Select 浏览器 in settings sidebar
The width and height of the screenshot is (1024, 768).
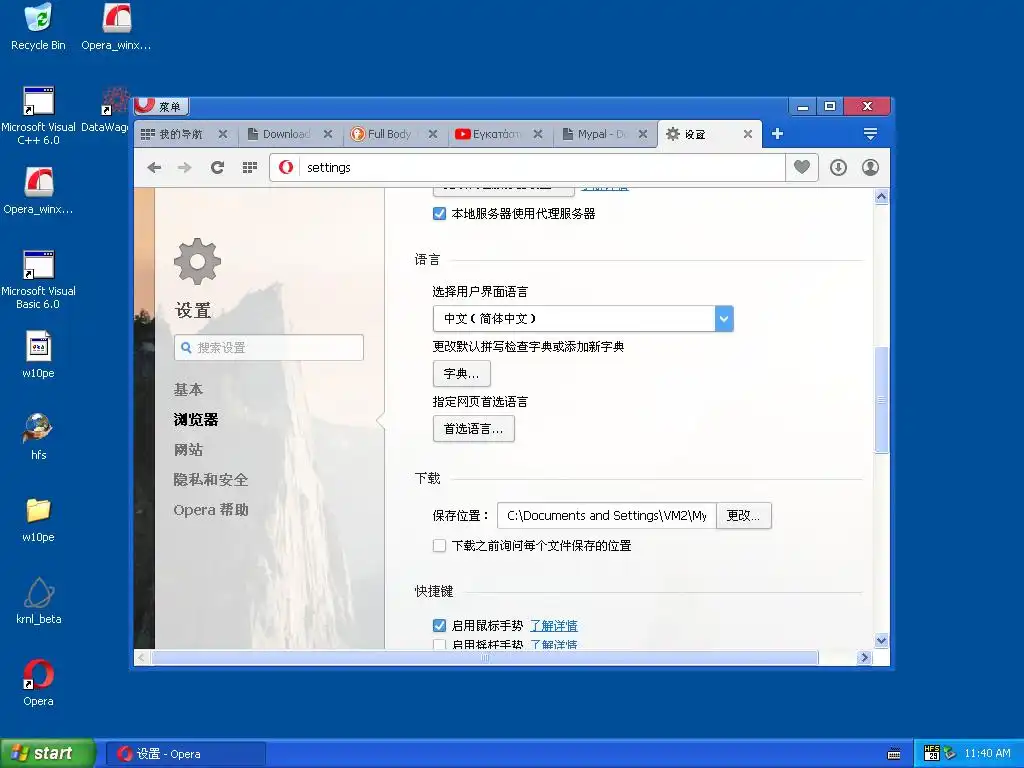pyautogui.click(x=196, y=420)
